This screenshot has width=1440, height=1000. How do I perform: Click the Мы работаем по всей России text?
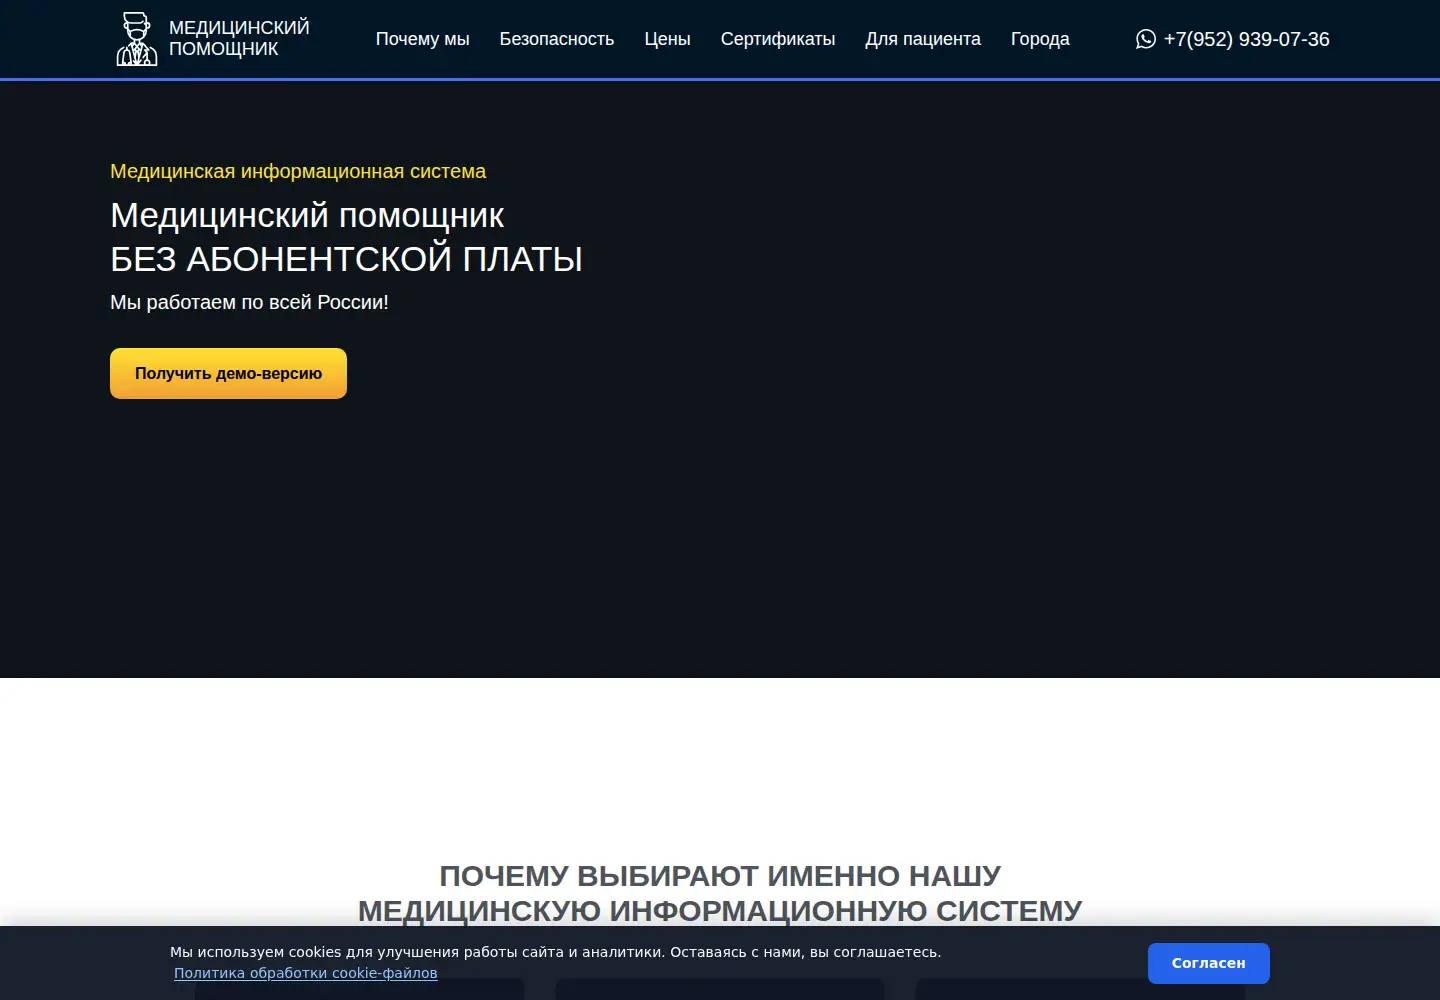(249, 302)
